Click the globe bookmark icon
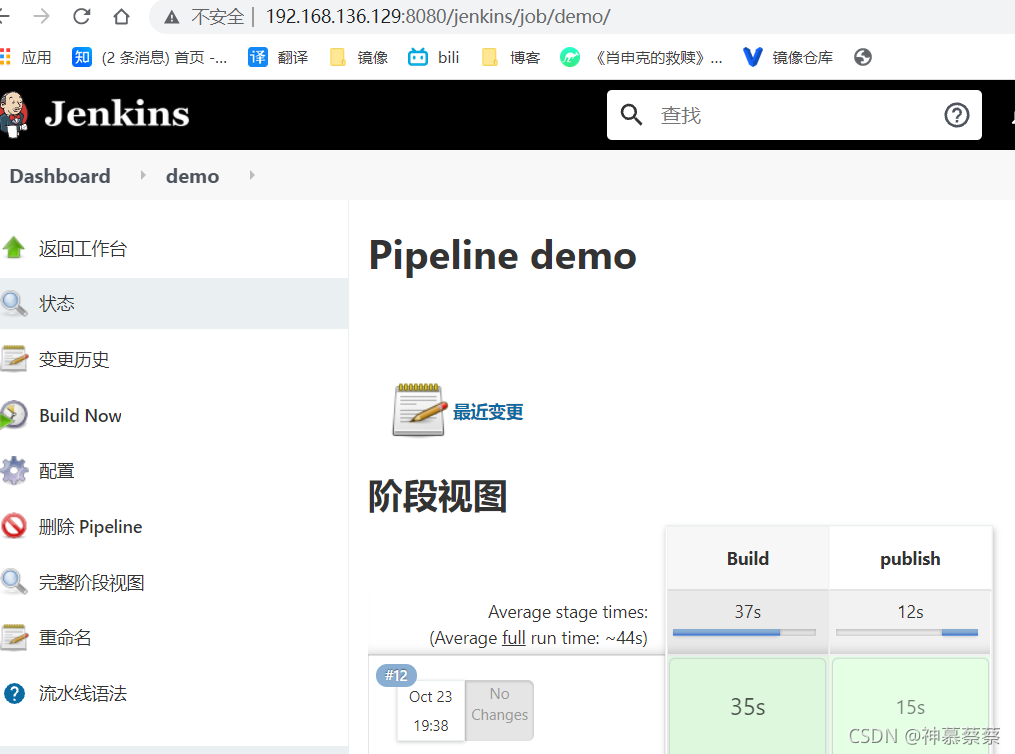 coord(862,58)
